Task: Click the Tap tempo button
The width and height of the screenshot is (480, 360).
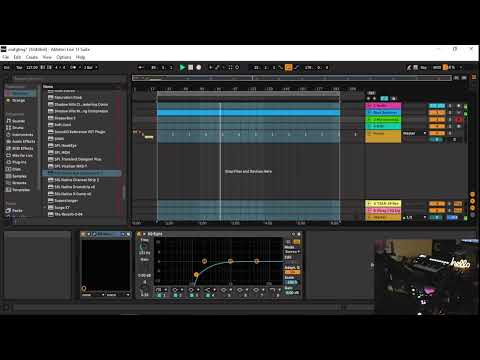Action: (19, 67)
